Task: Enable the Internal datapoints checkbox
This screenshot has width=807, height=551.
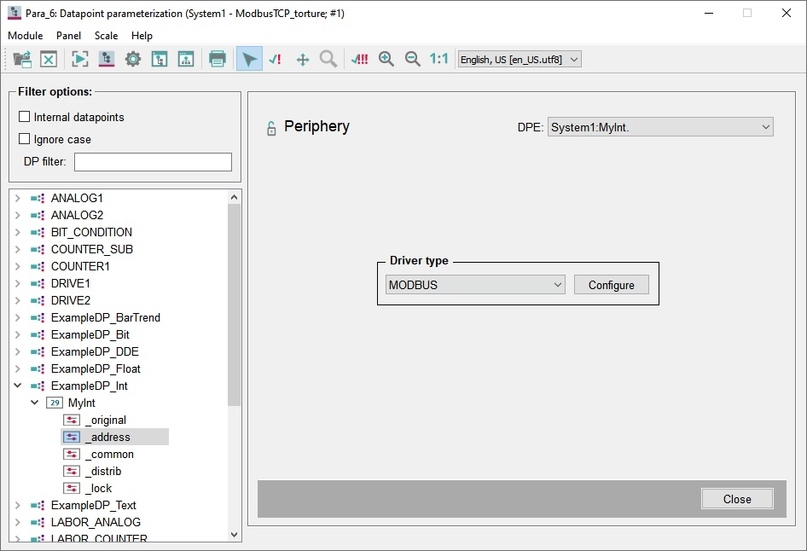Action: pyautogui.click(x=24, y=117)
